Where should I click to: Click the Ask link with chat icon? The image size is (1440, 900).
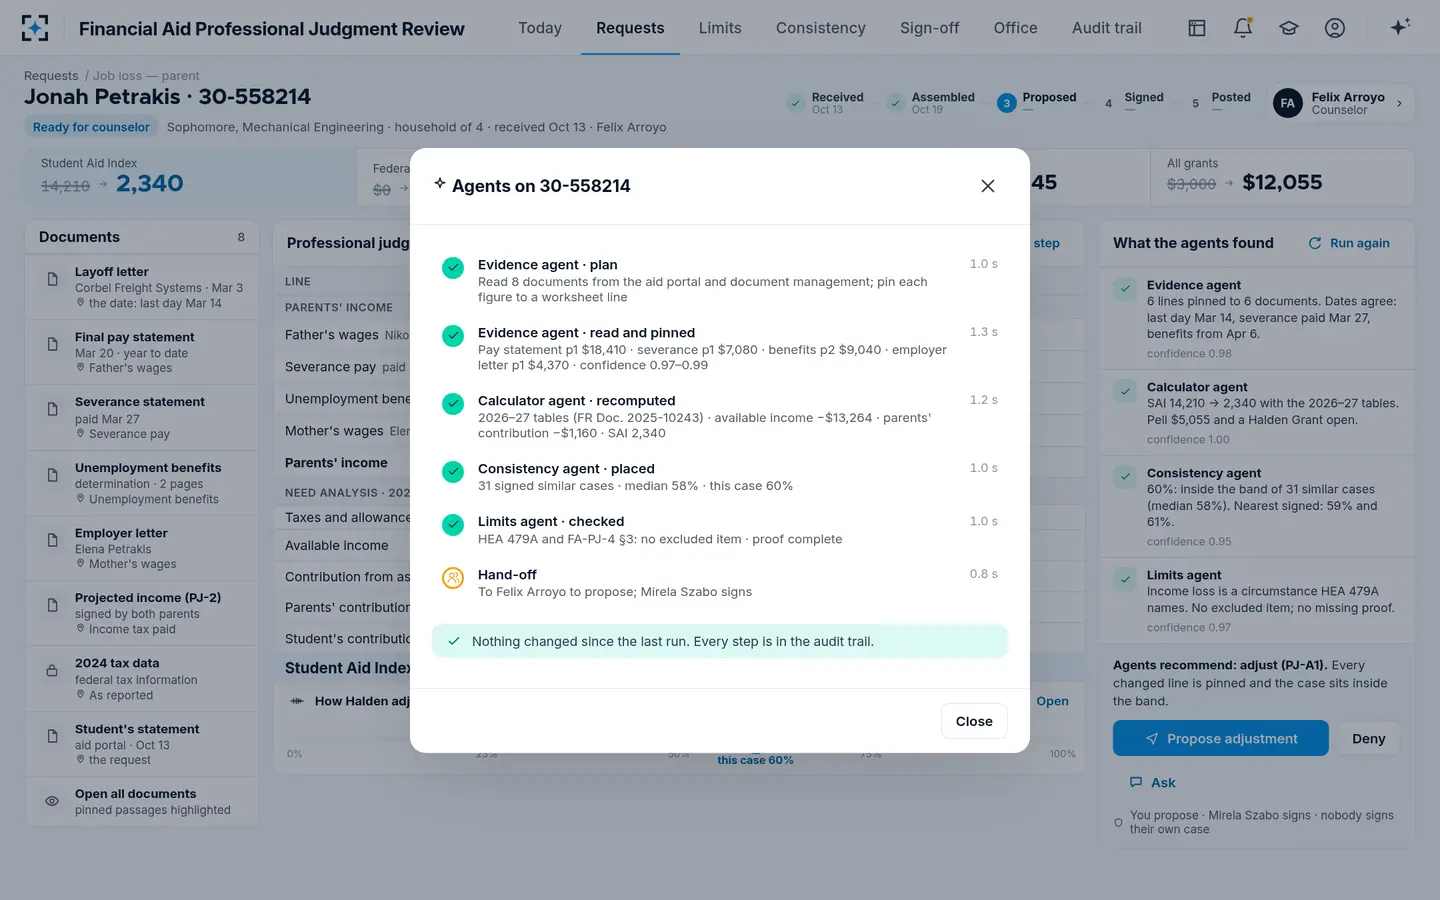tap(1152, 782)
